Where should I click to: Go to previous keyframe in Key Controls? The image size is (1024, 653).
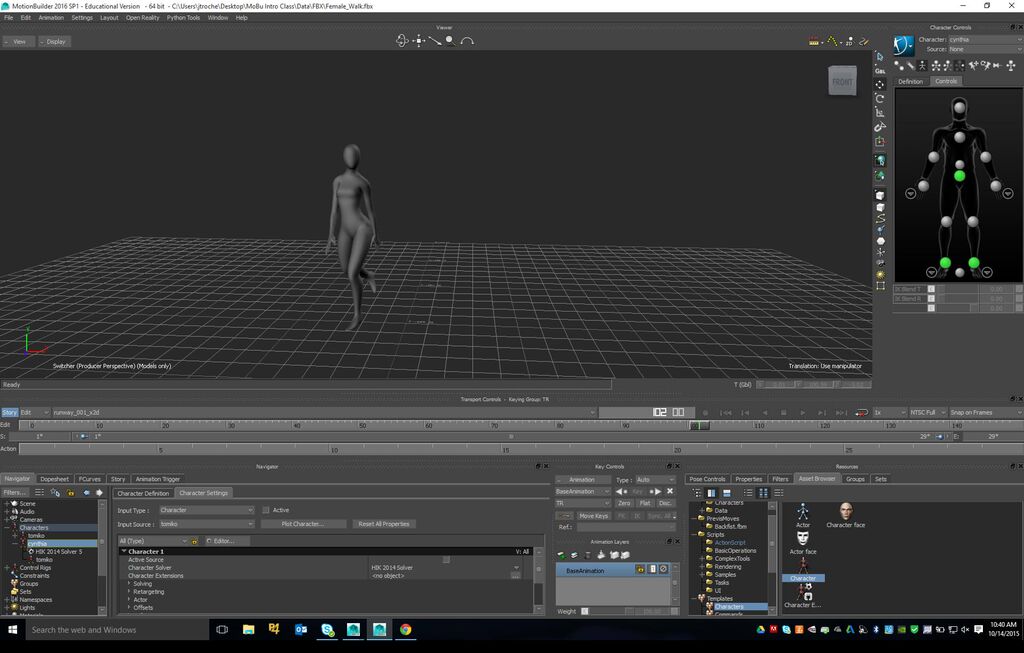[620, 491]
